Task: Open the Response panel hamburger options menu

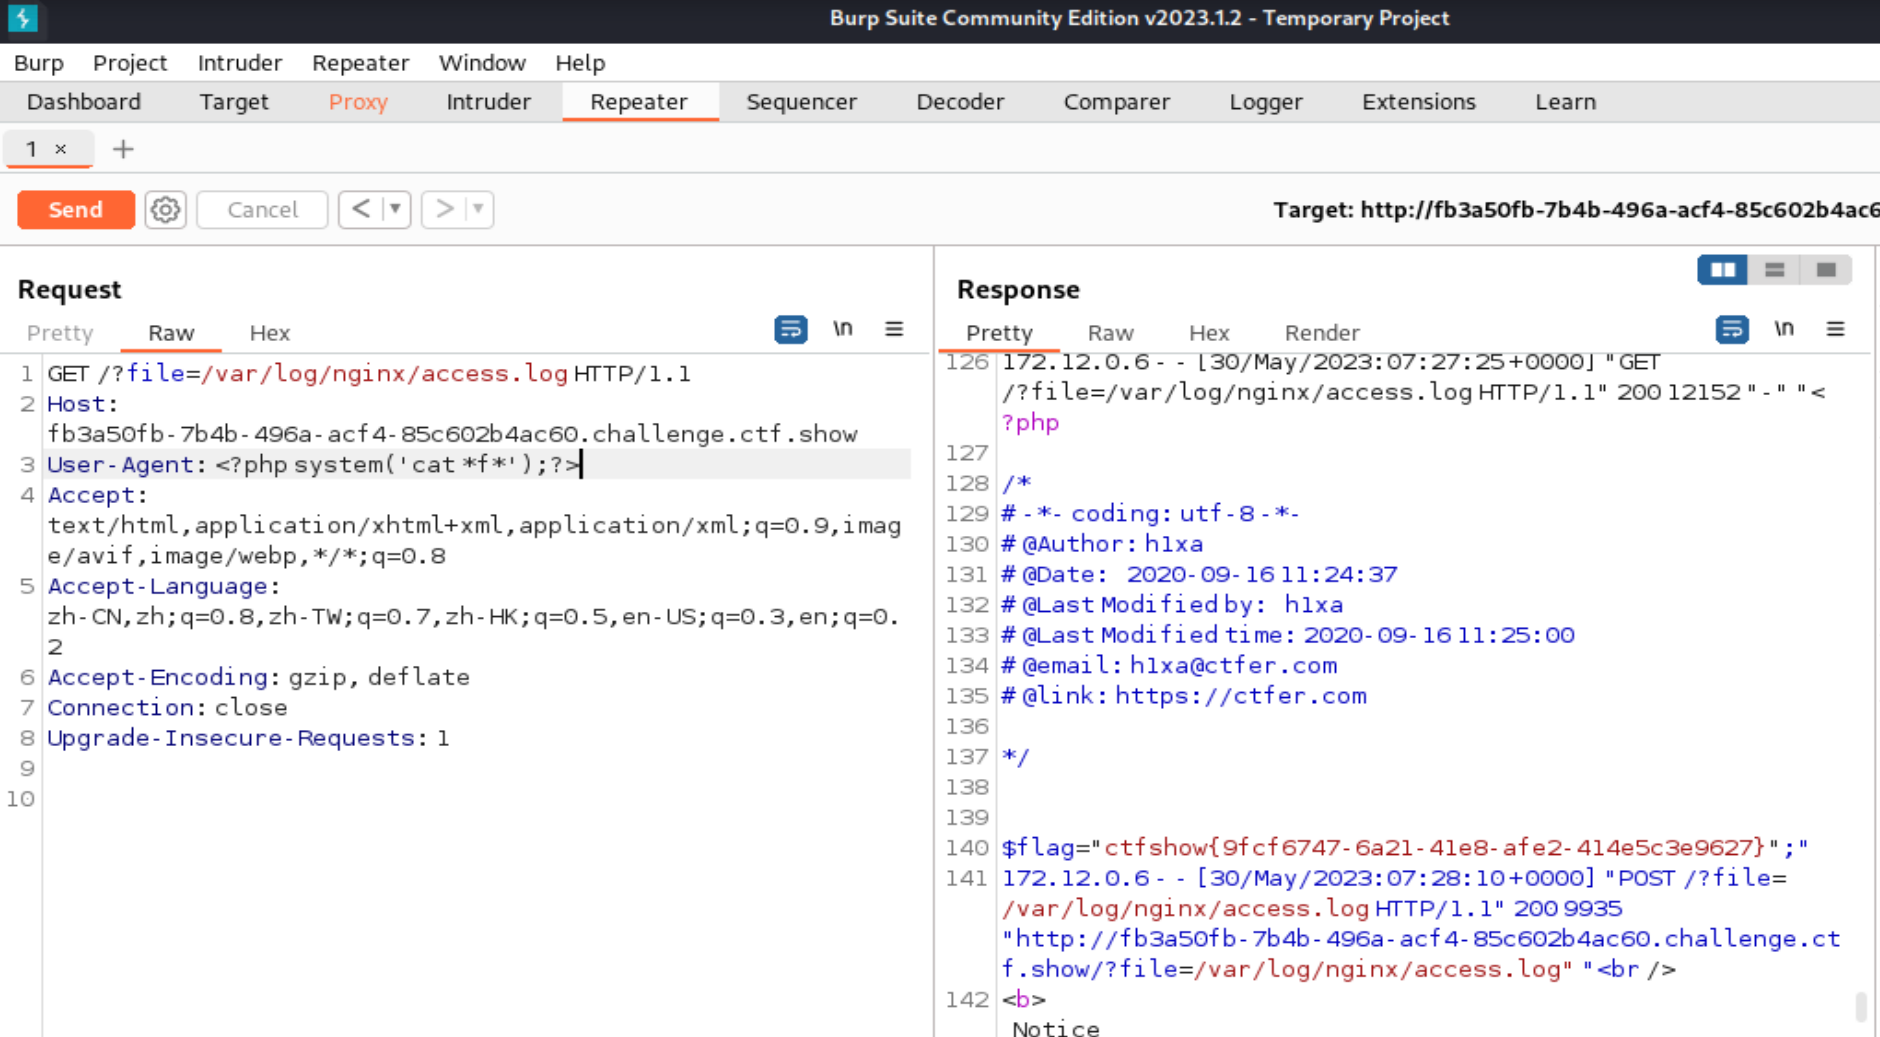Action: (1835, 329)
